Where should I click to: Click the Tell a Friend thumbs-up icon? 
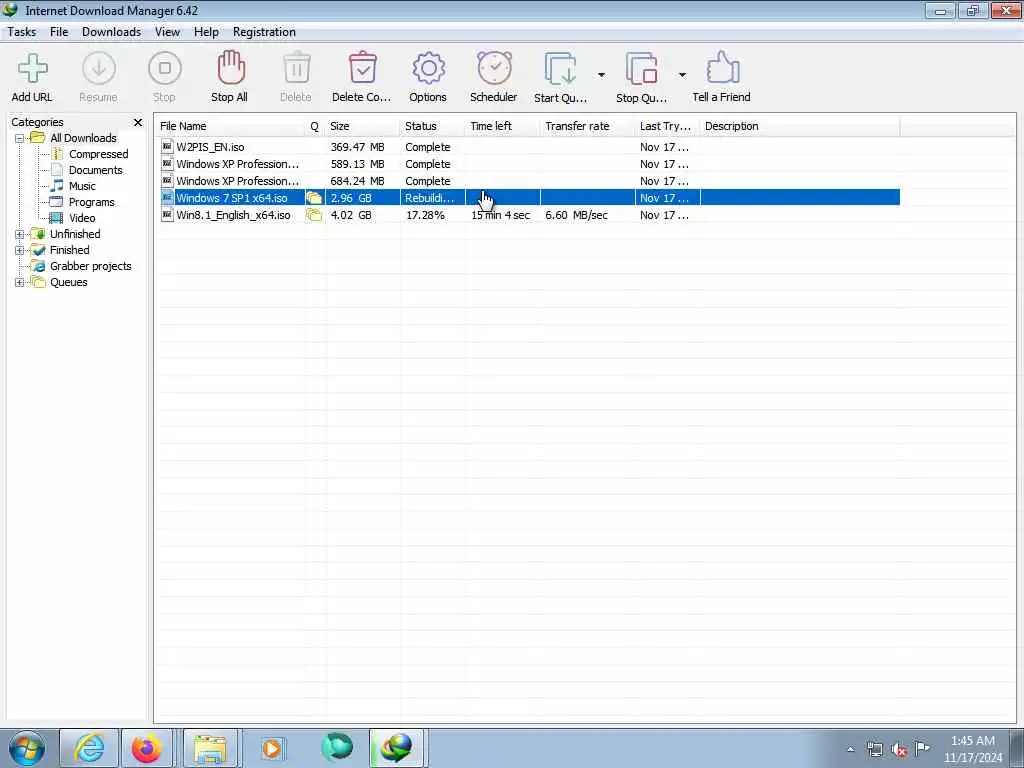coord(722,69)
